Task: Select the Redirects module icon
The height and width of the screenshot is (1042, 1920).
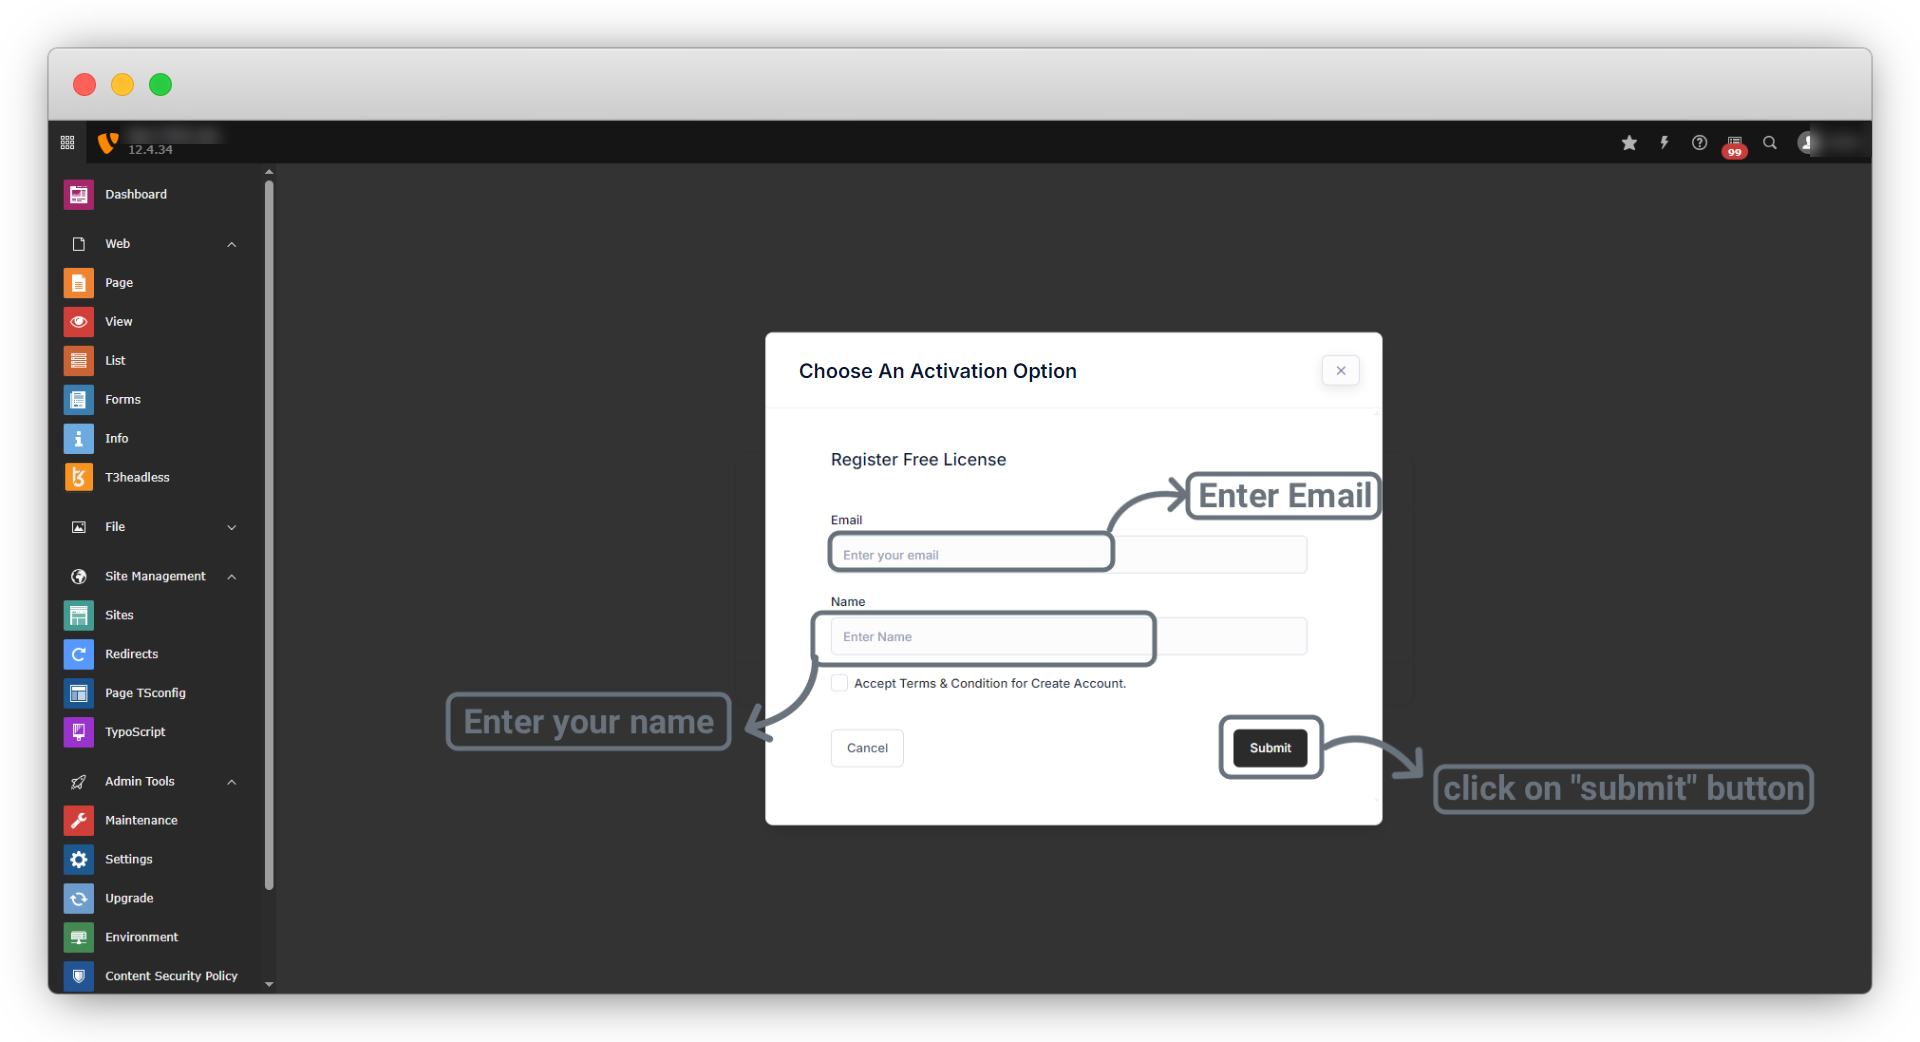Action: click(x=78, y=654)
